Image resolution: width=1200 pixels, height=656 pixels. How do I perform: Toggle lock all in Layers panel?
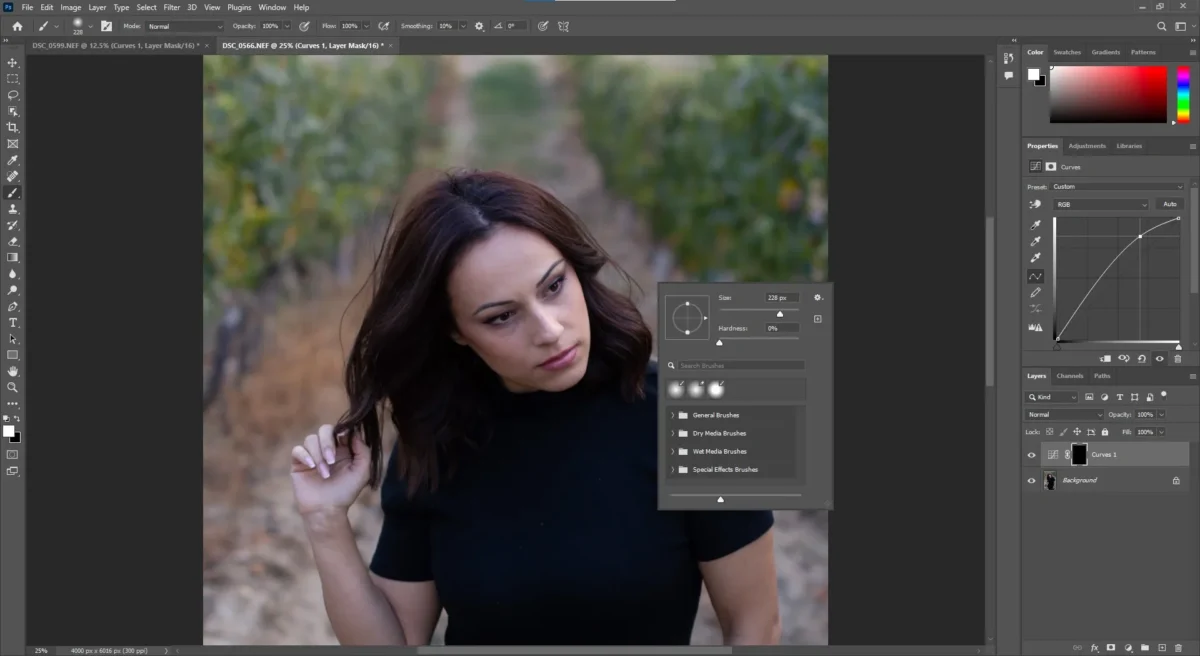click(1105, 432)
